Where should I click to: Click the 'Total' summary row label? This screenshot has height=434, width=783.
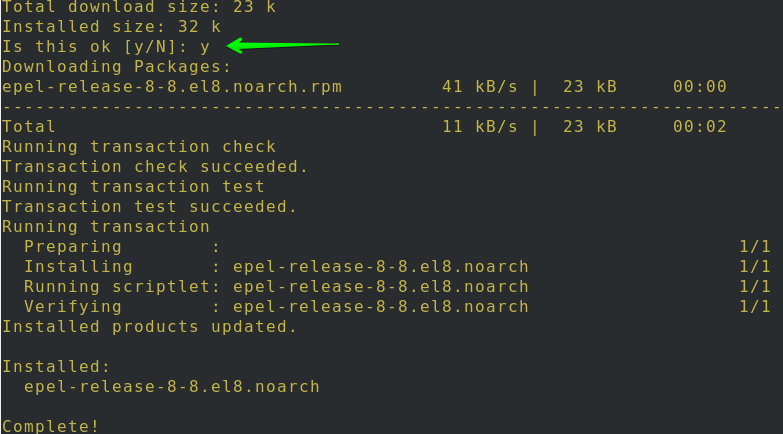coord(29,127)
